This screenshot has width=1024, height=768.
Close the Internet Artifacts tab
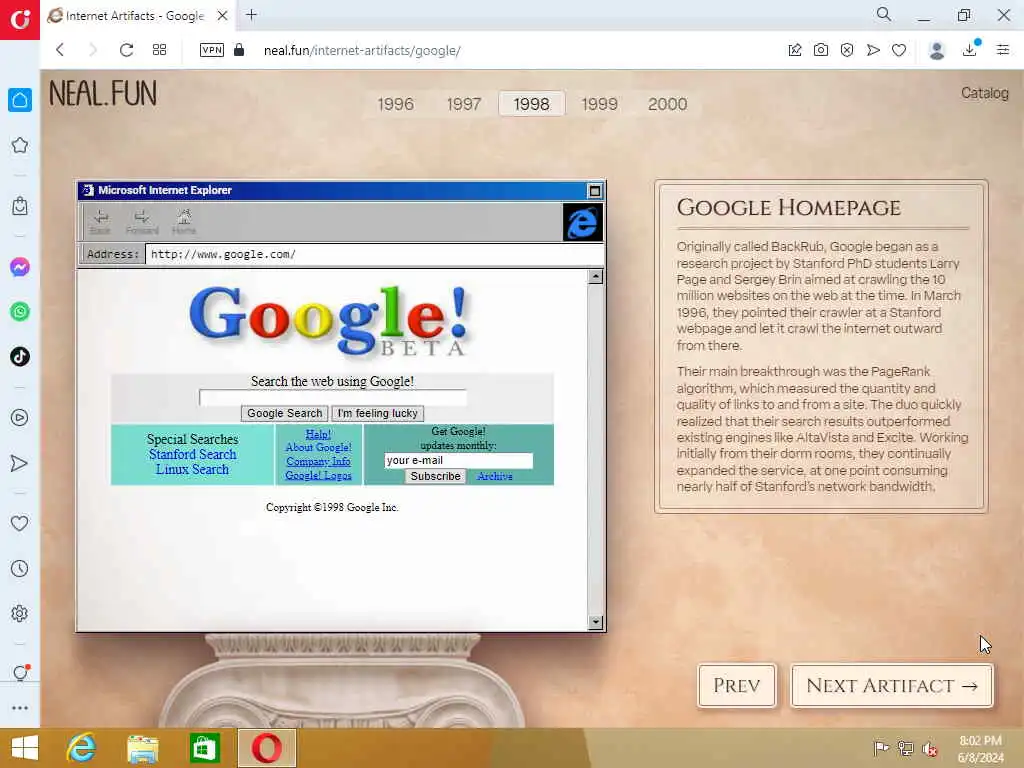point(223,15)
